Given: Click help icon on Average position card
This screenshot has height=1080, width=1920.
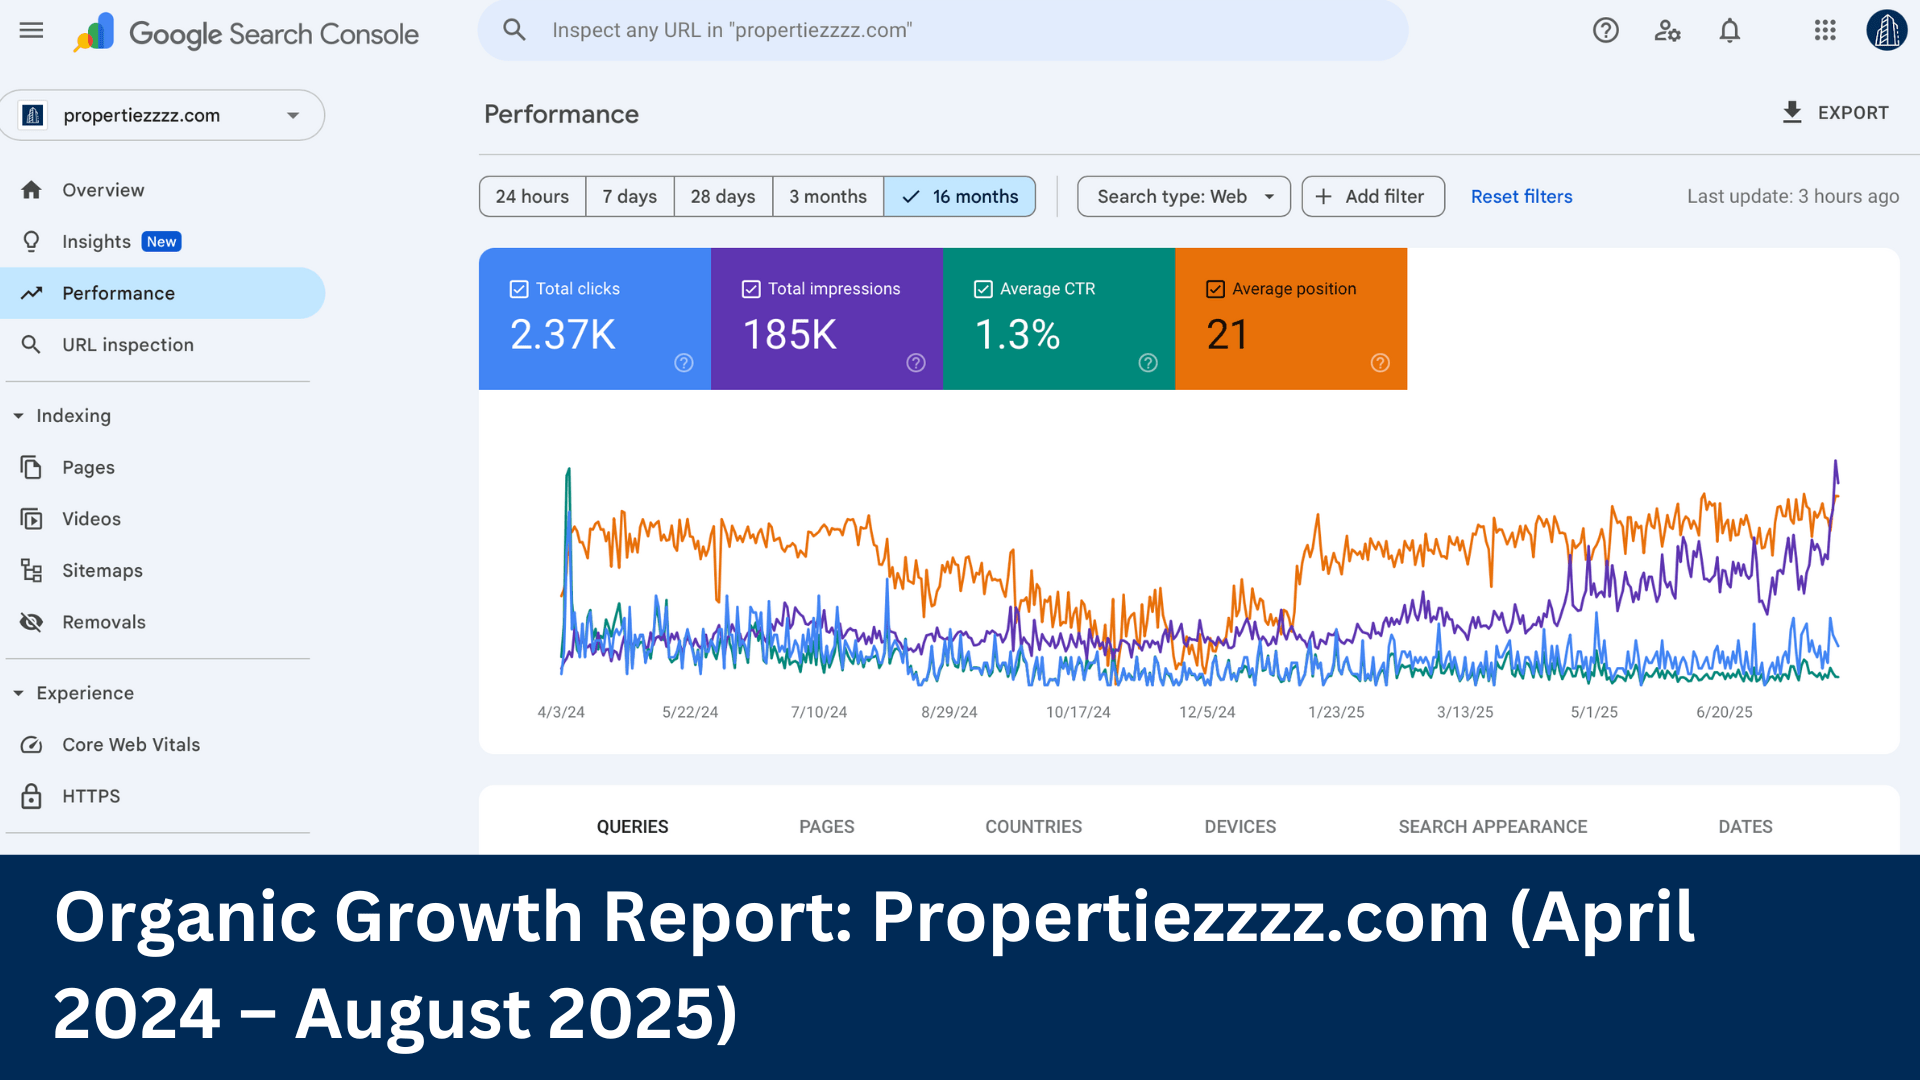Looking at the screenshot, I should 1380,363.
